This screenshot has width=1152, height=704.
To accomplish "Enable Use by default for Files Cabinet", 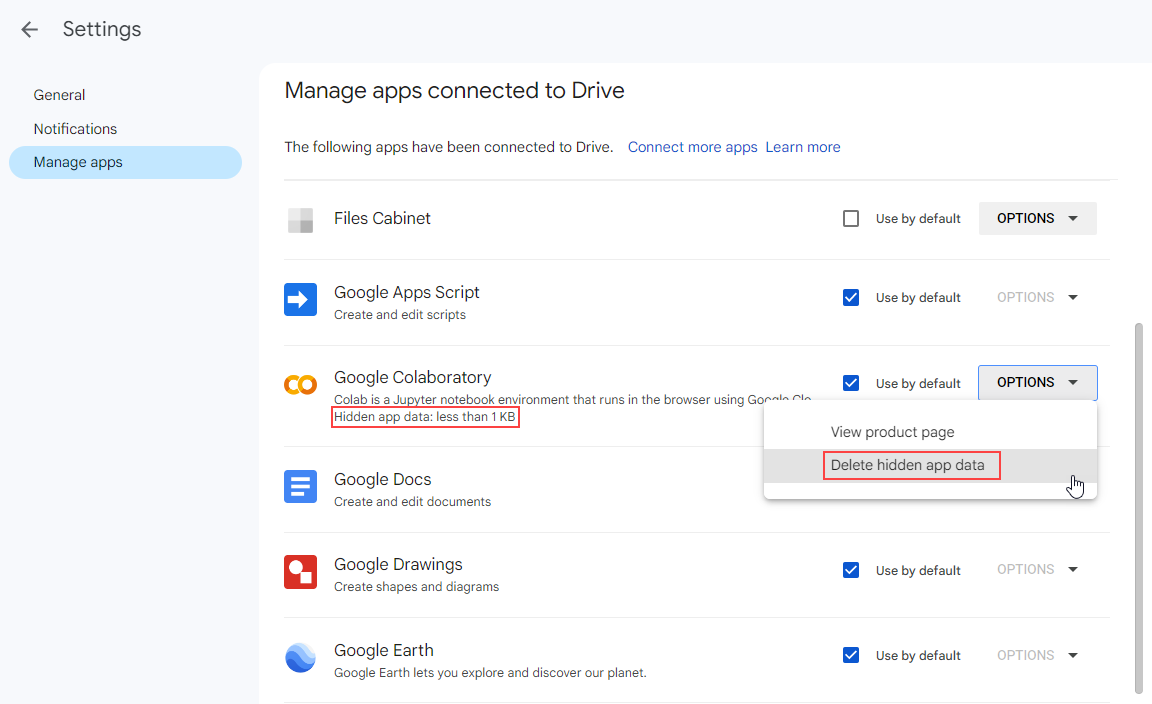I will tap(851, 218).
